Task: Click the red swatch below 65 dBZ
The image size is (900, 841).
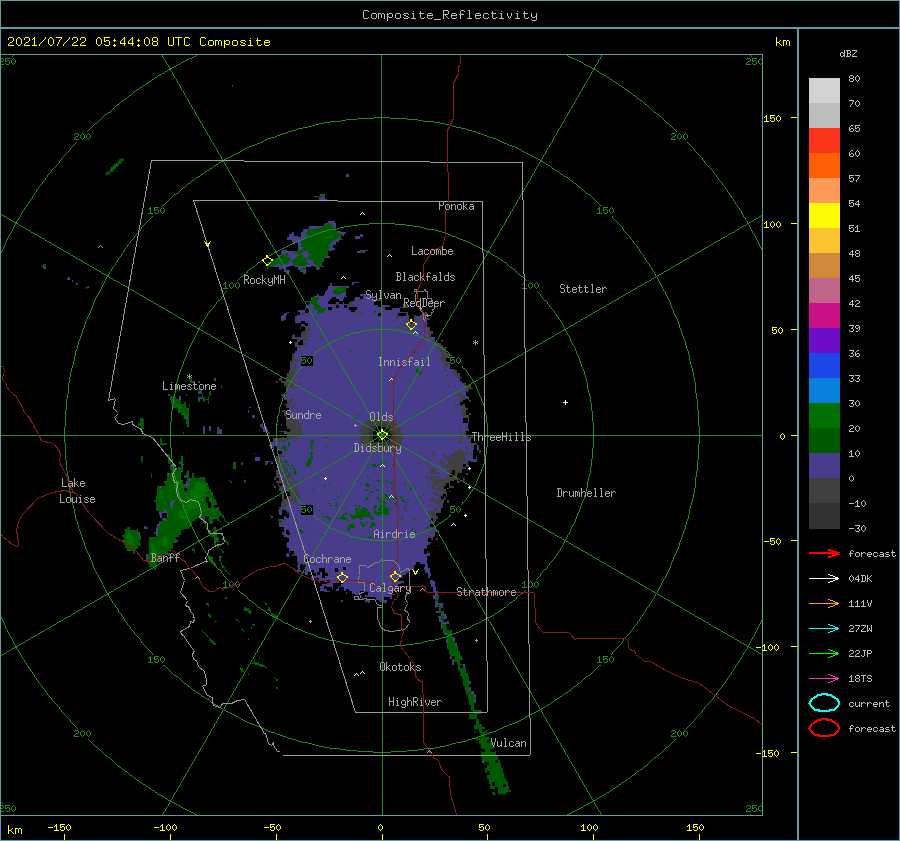Action: click(x=824, y=141)
